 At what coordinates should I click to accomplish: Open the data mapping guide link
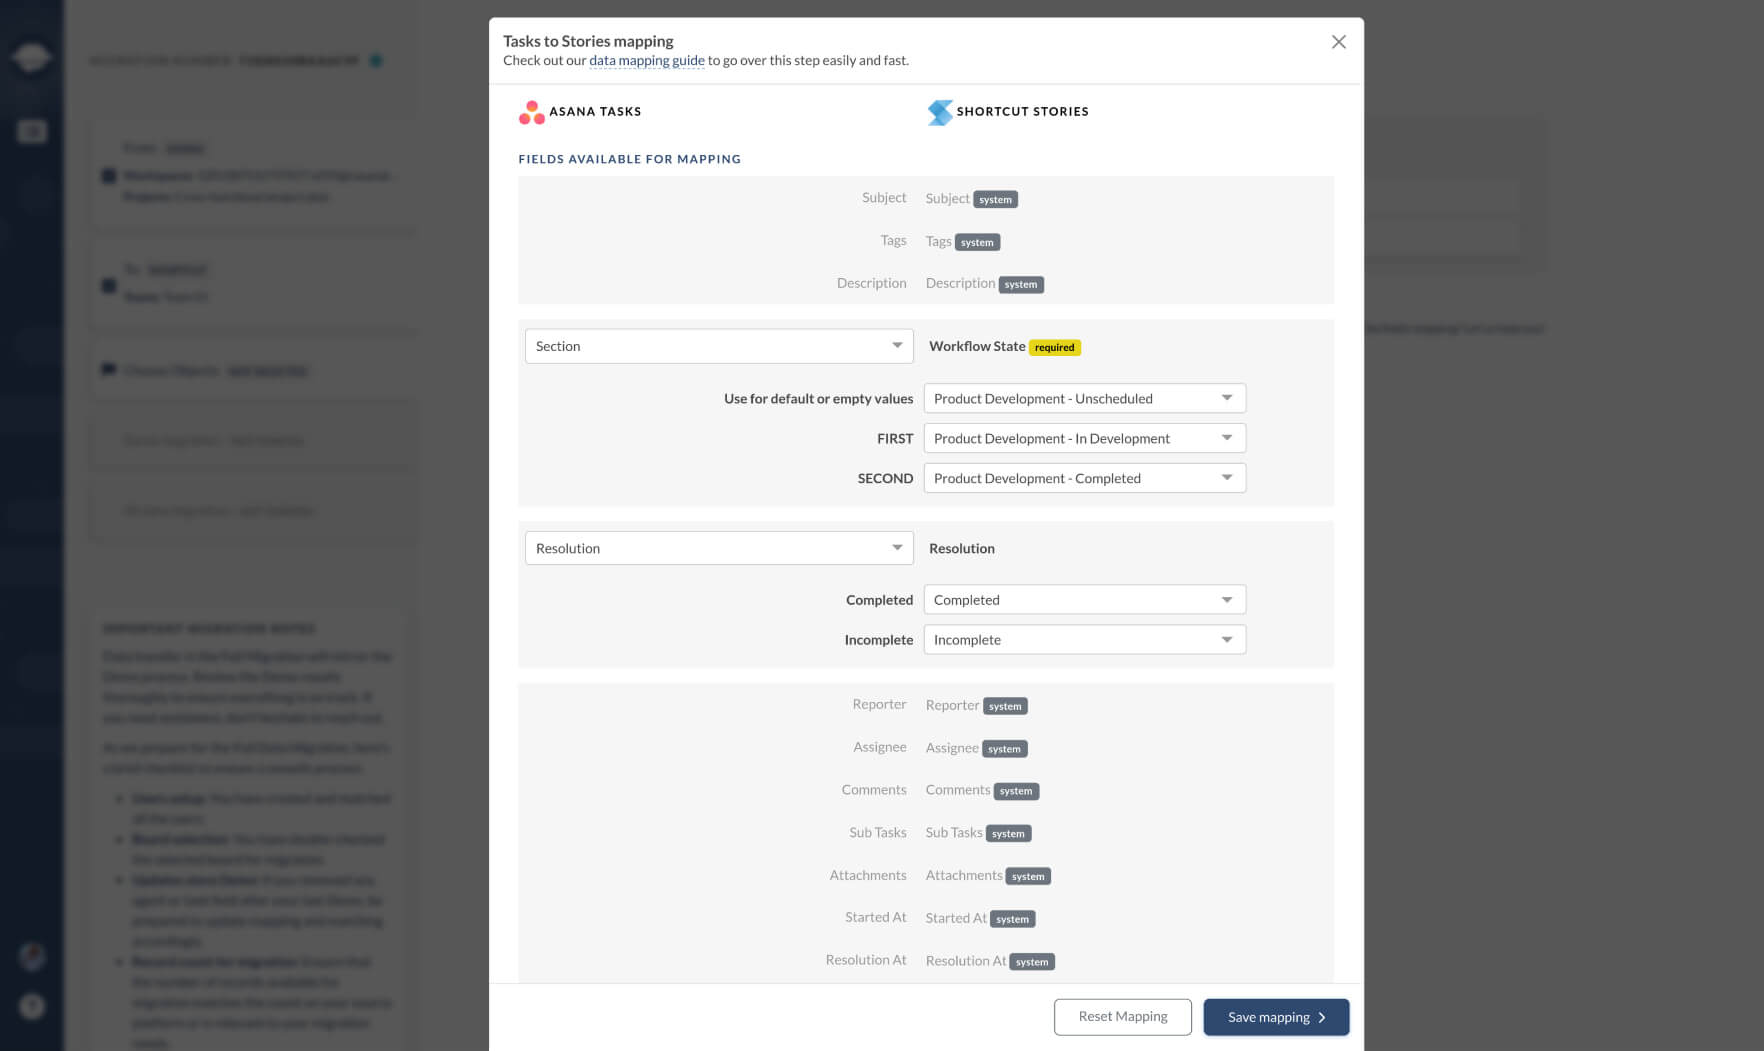pos(646,60)
